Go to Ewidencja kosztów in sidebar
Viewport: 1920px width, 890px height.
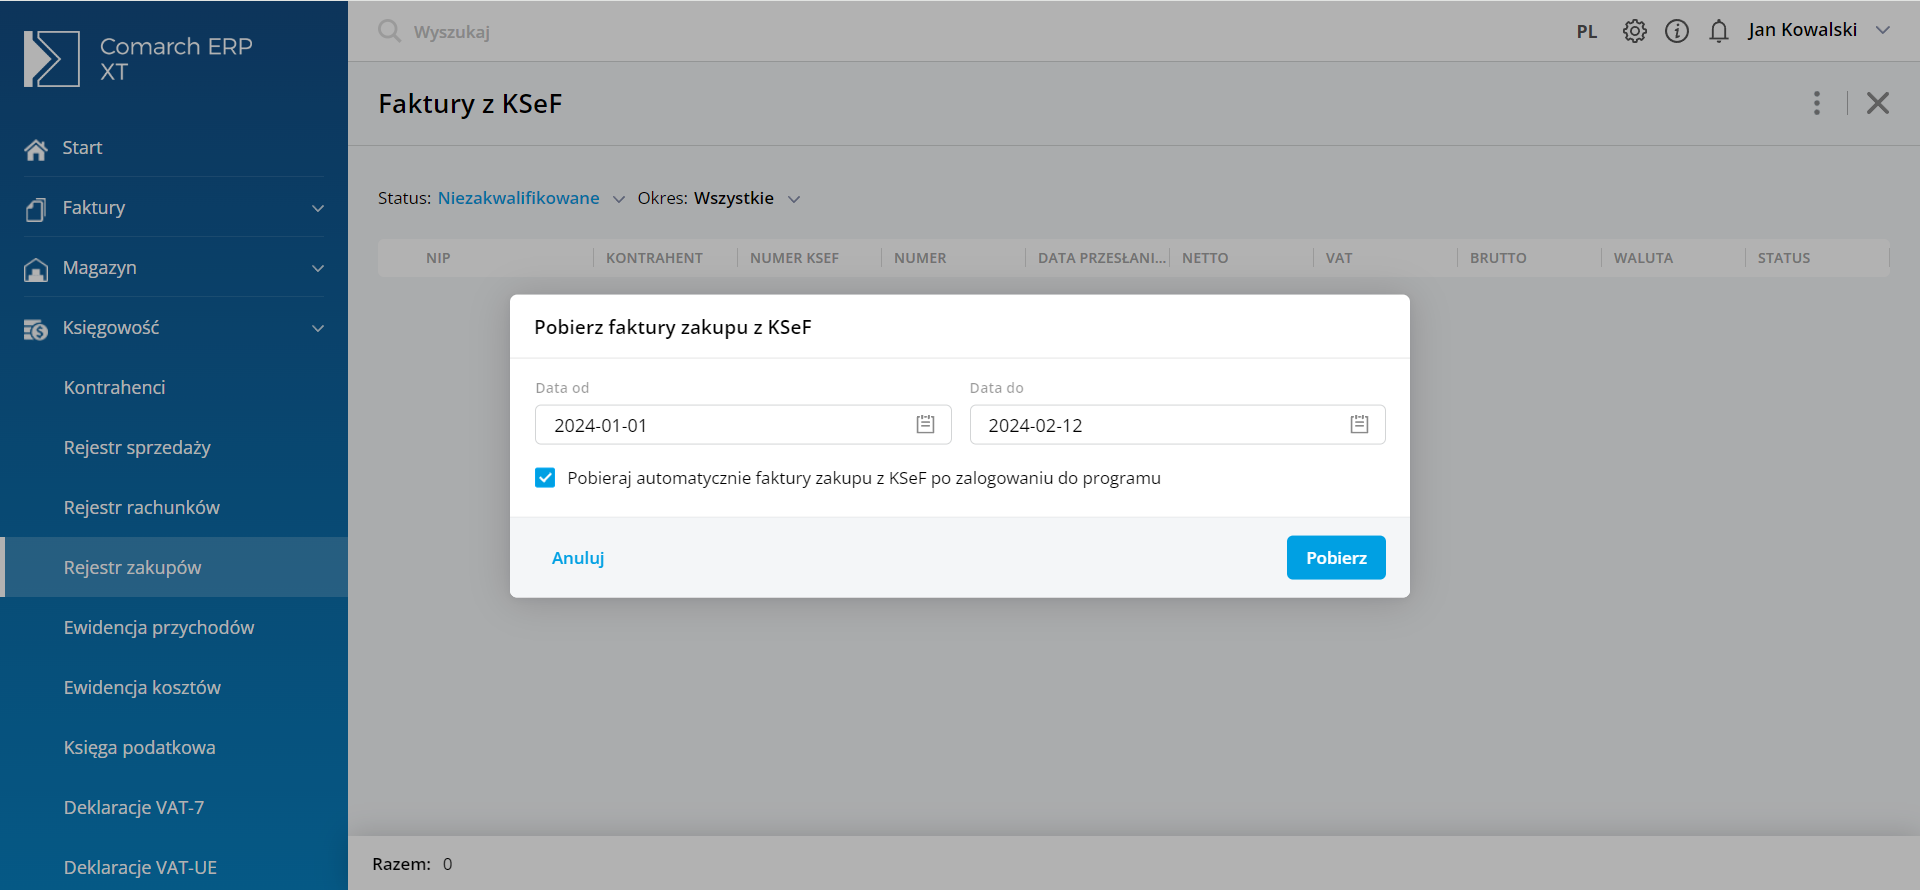coord(142,688)
